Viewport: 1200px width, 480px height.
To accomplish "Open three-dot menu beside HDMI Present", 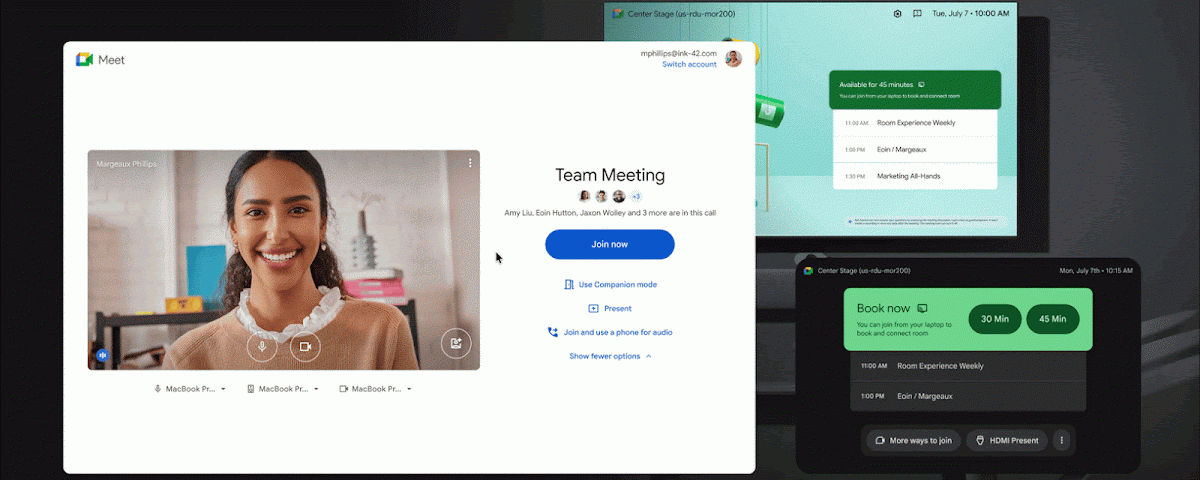I will pyautogui.click(x=1062, y=440).
